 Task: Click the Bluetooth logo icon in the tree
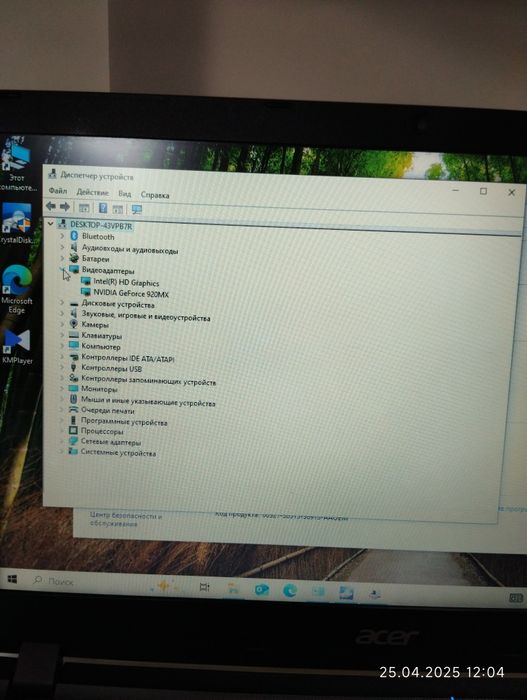point(74,236)
